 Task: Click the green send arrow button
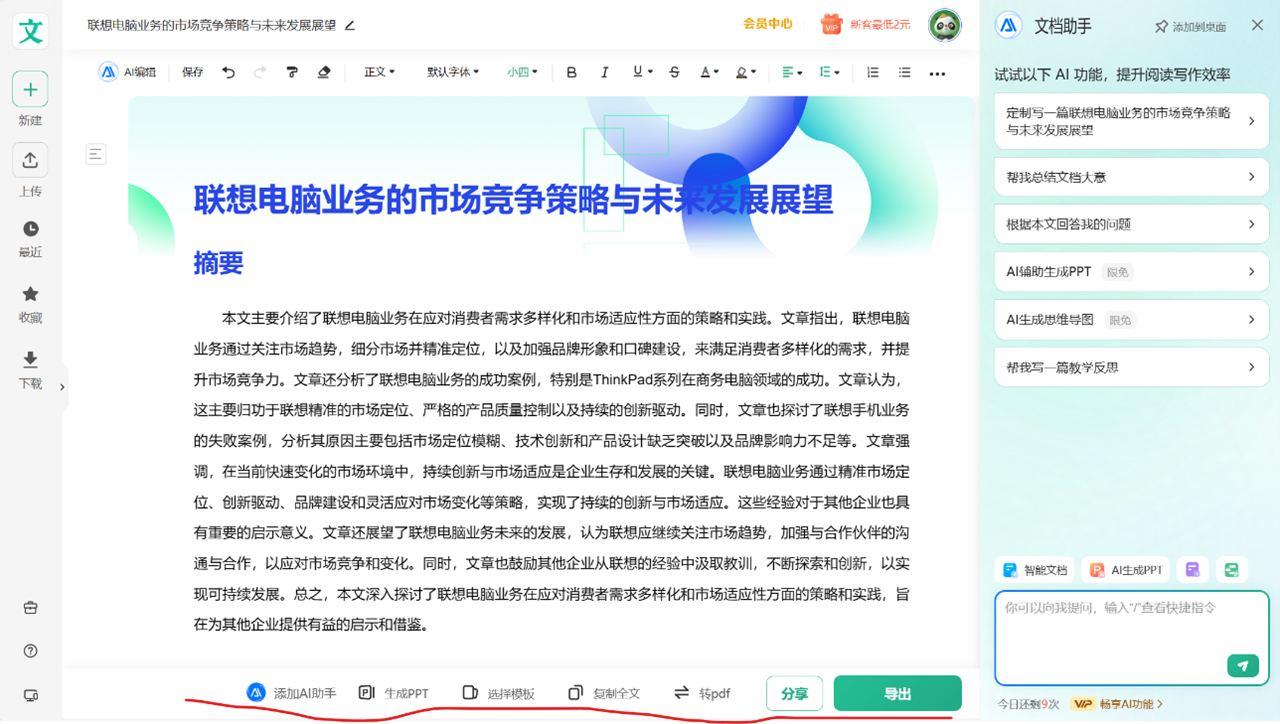[x=1242, y=665]
